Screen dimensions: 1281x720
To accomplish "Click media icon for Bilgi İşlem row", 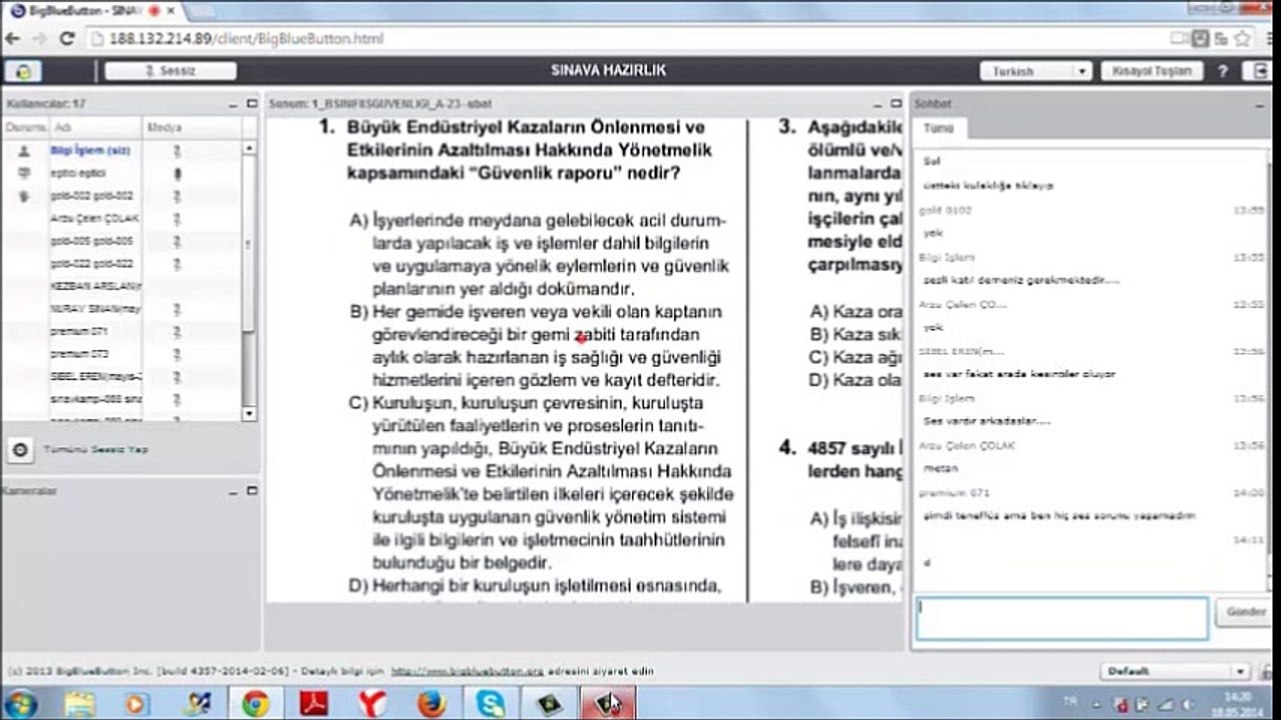I will coord(177,150).
